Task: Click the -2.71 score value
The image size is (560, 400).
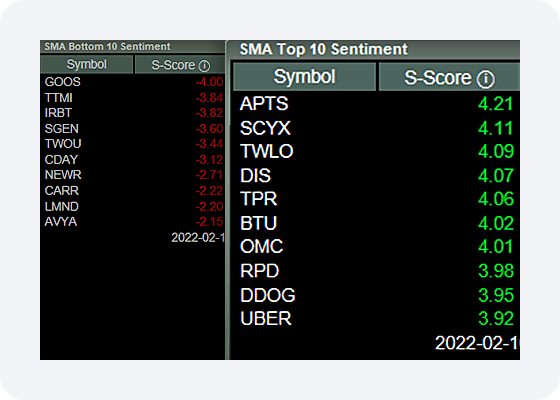Action: (209, 175)
